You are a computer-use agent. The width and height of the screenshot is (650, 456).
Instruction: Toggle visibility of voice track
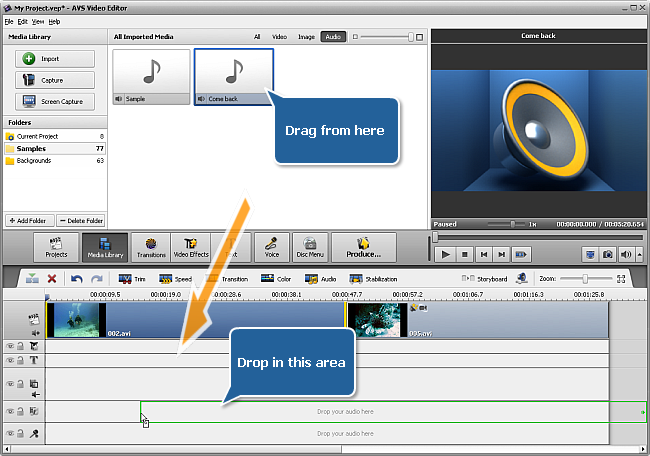point(10,433)
